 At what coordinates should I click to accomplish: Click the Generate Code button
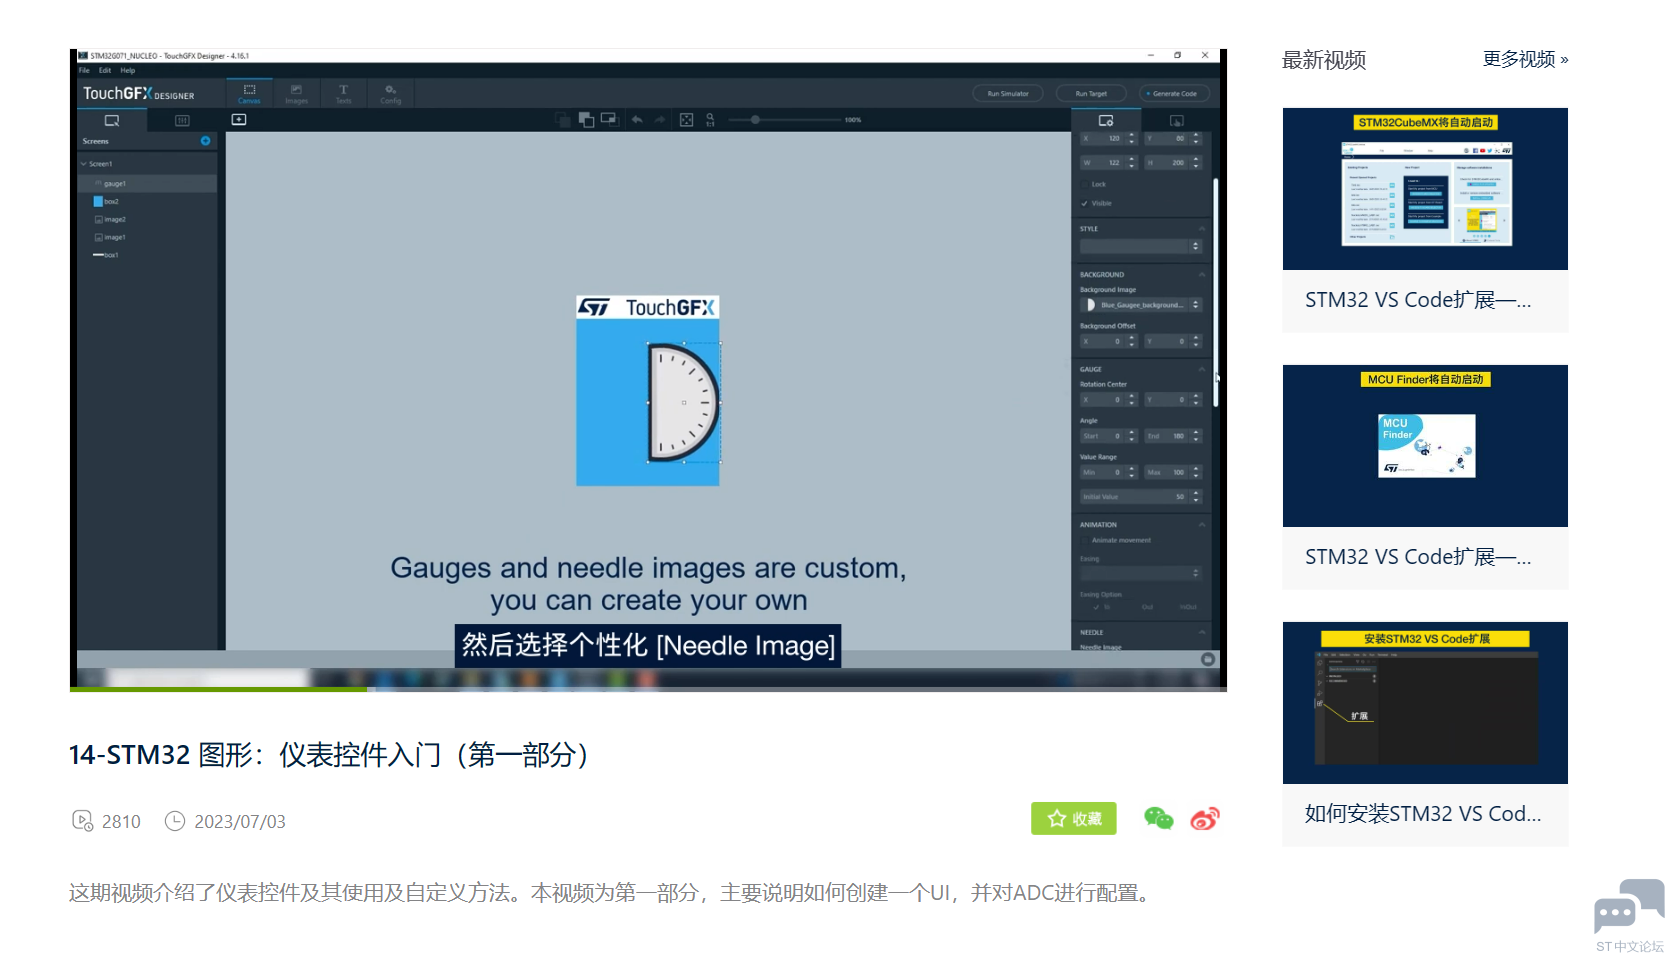[x=1174, y=93]
